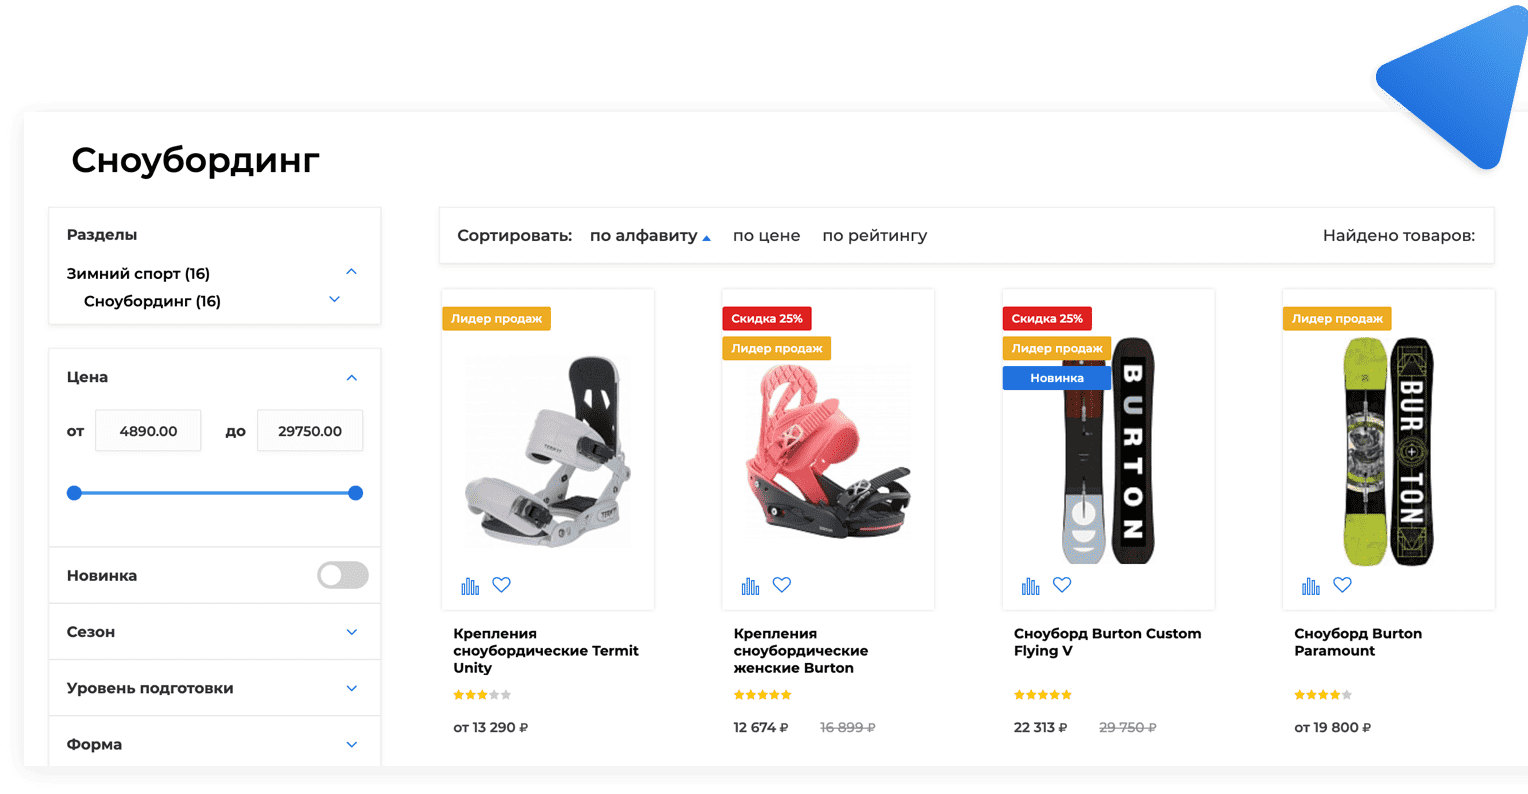
Task: Expand the Уровень подготовки filter
Action: [351, 688]
